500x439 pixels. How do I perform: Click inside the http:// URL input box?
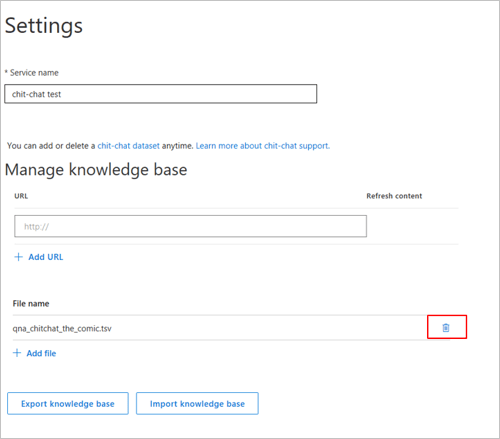190,226
